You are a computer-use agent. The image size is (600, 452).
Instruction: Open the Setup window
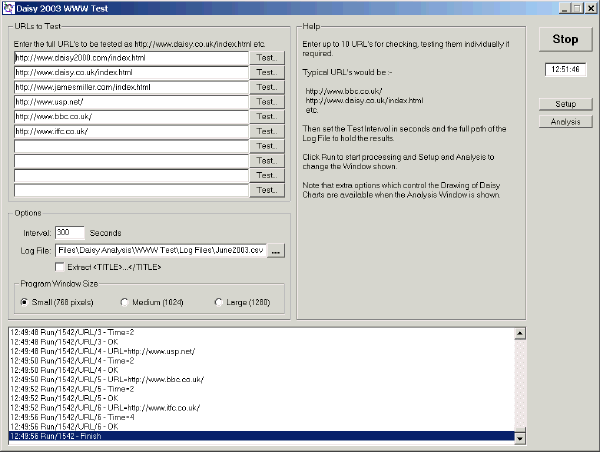click(x=565, y=104)
